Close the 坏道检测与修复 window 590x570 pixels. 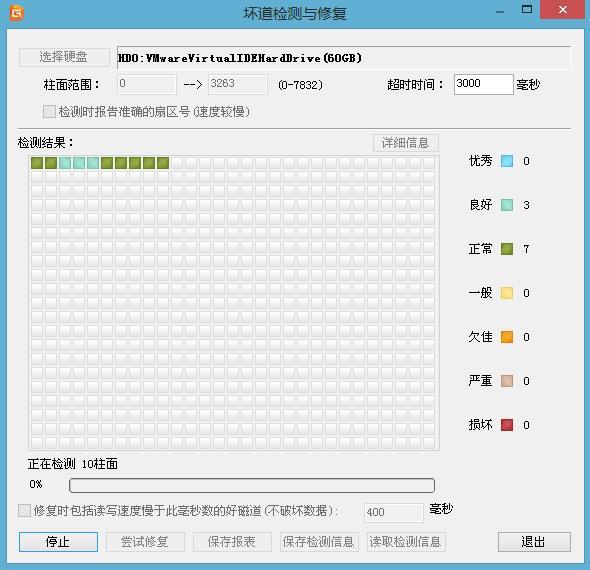point(562,9)
